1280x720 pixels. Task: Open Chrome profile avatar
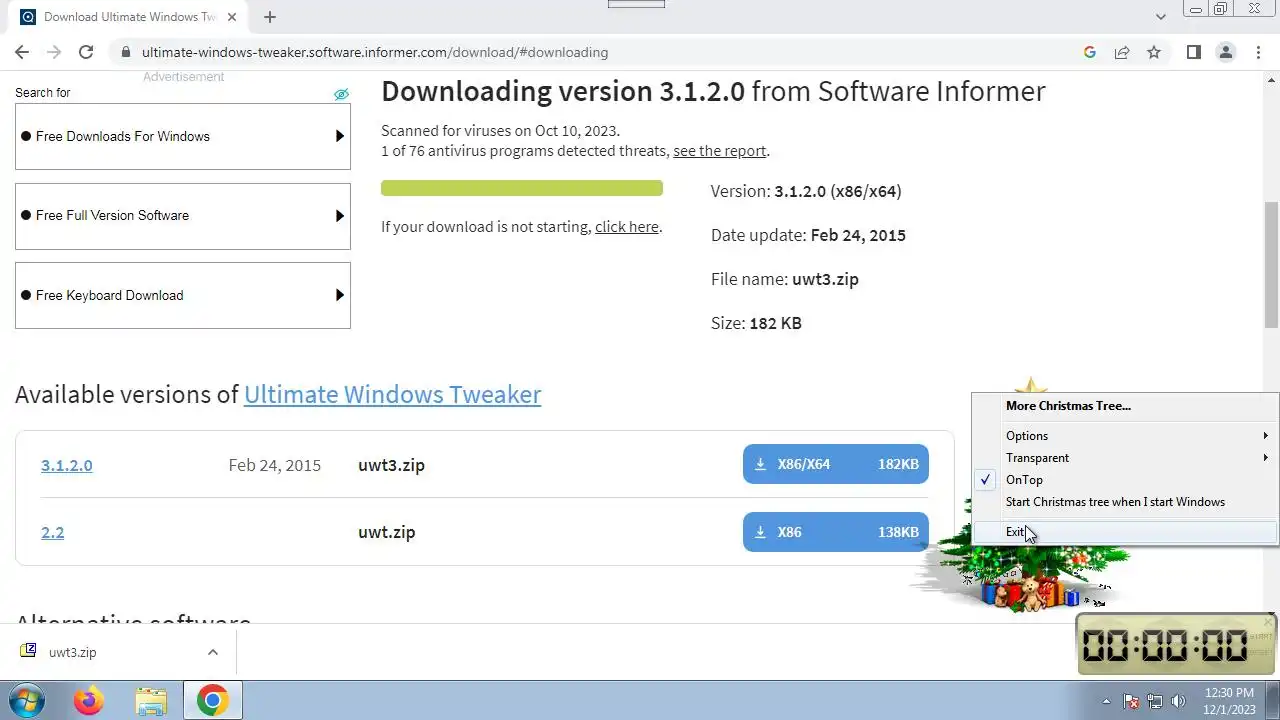click(x=1225, y=52)
